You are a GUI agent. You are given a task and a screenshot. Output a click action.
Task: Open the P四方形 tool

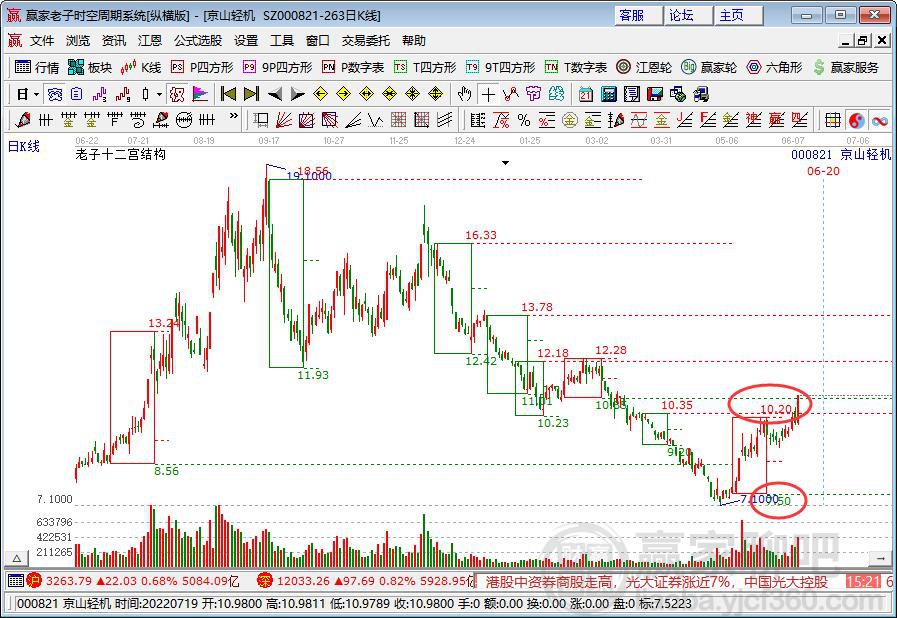pos(203,68)
